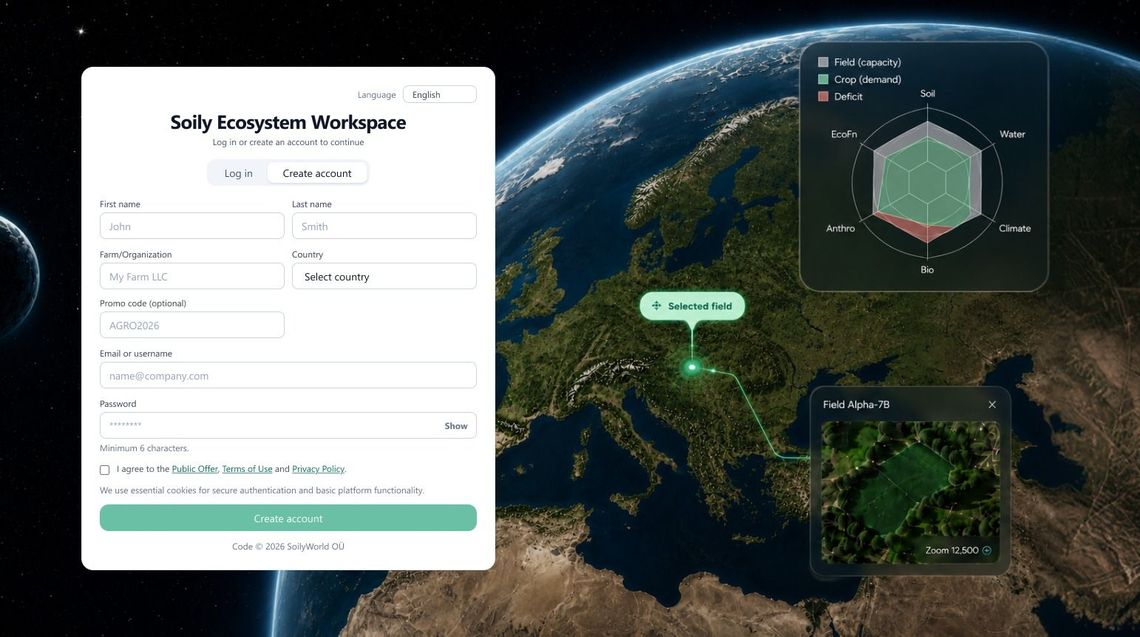Open the Public Offer link
This screenshot has height=637, width=1140.
[x=195, y=469]
